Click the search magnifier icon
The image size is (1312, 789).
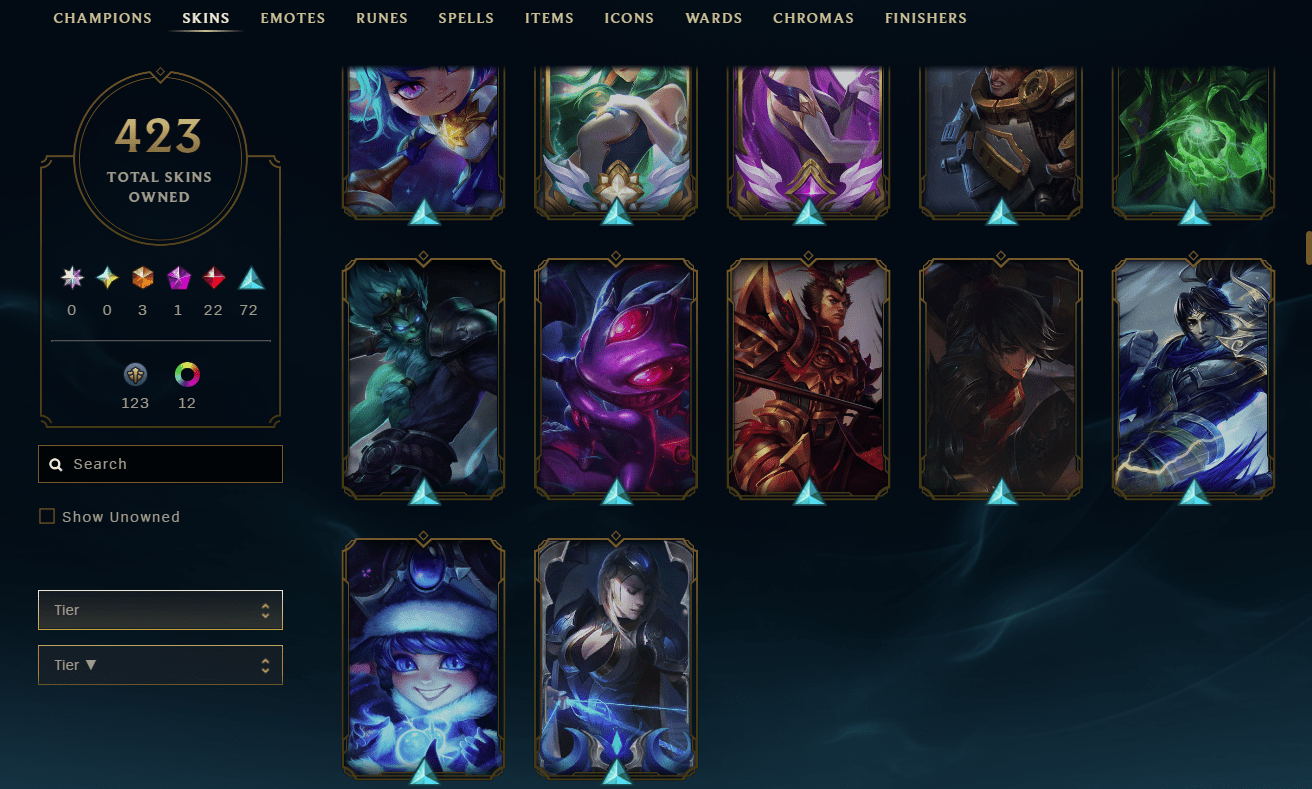coord(56,465)
